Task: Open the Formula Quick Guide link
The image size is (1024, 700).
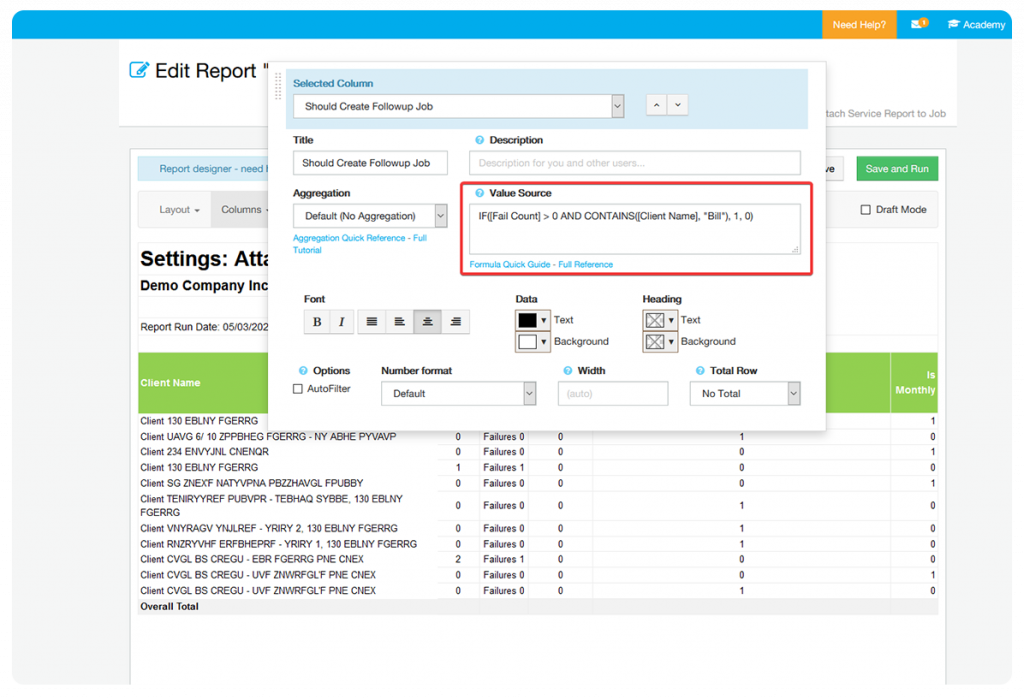Action: click(x=507, y=265)
